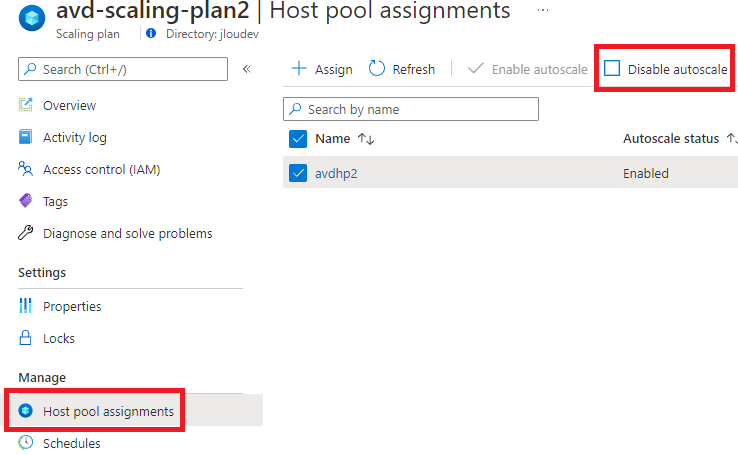738x455 pixels.
Task: Click the Schedules clock icon
Action: pos(25,443)
